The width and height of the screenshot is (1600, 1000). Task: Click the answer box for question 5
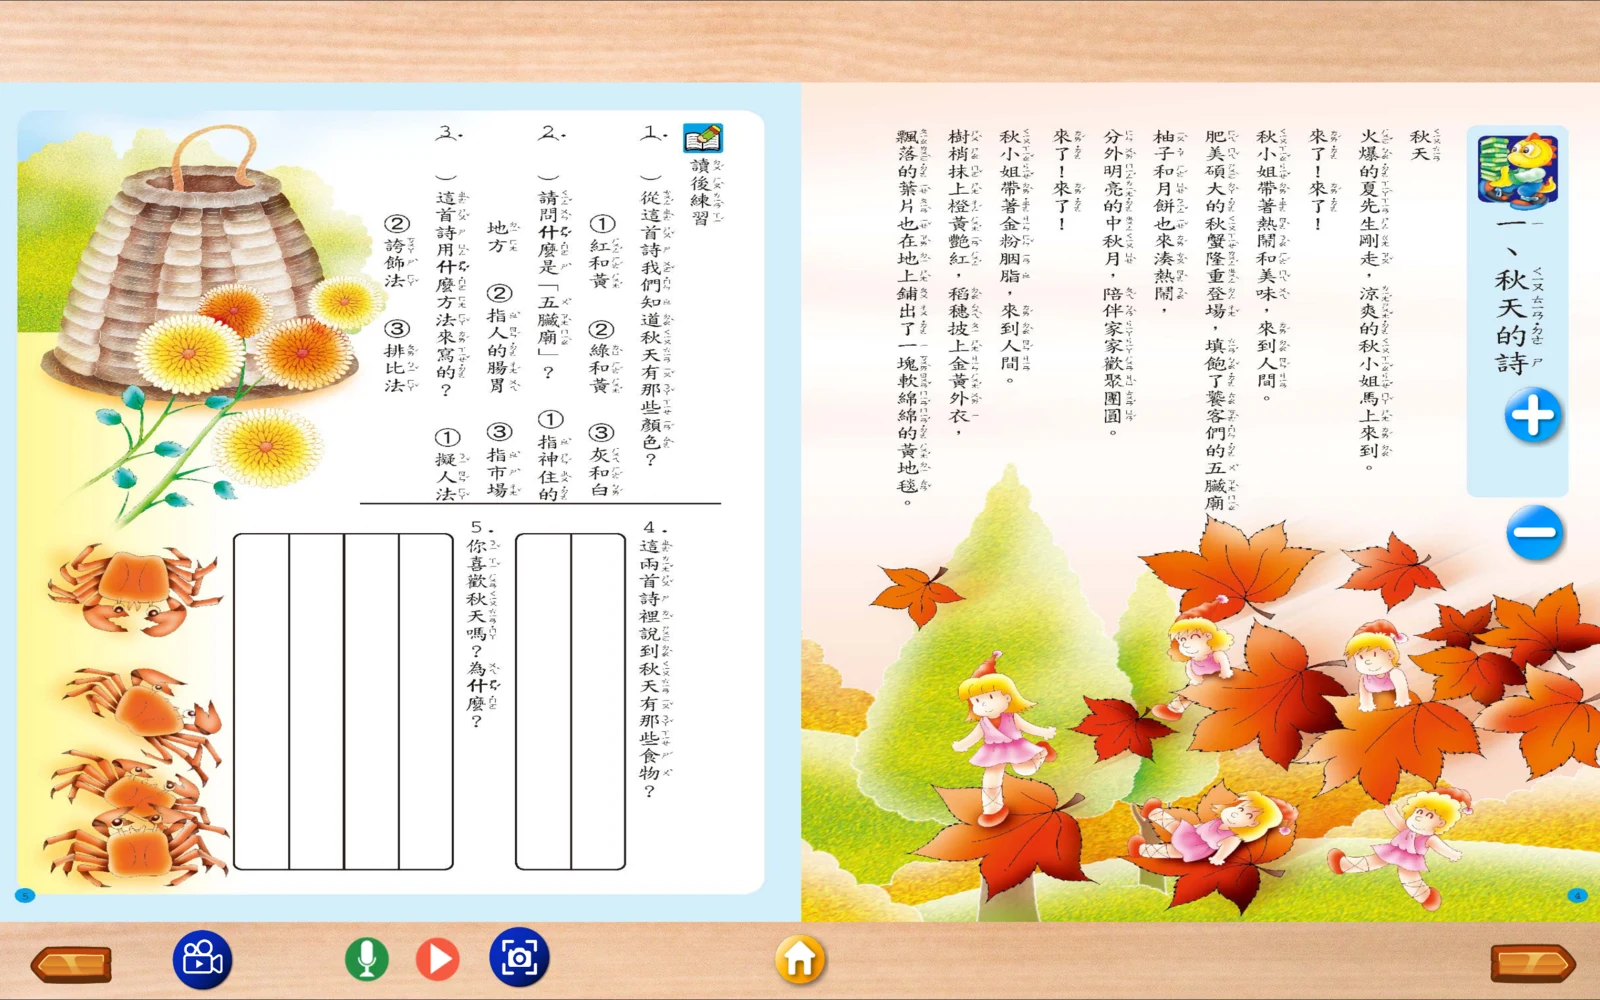point(343,701)
